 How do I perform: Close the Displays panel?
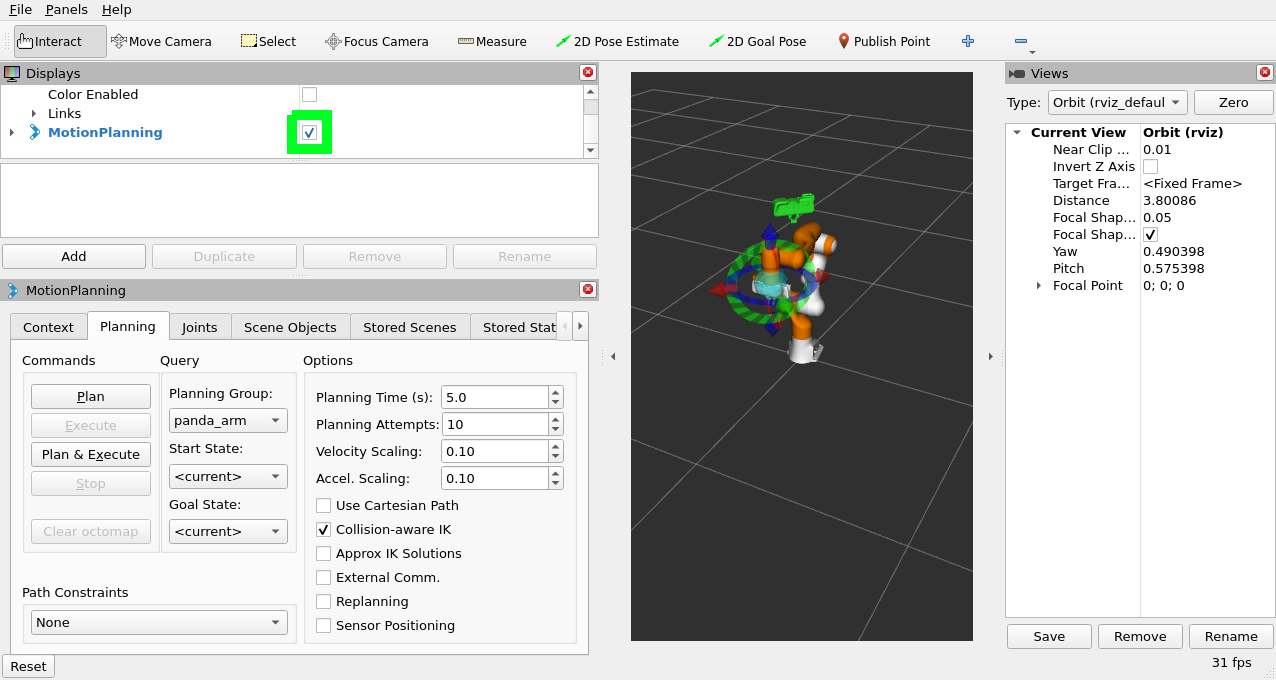pyautogui.click(x=588, y=73)
